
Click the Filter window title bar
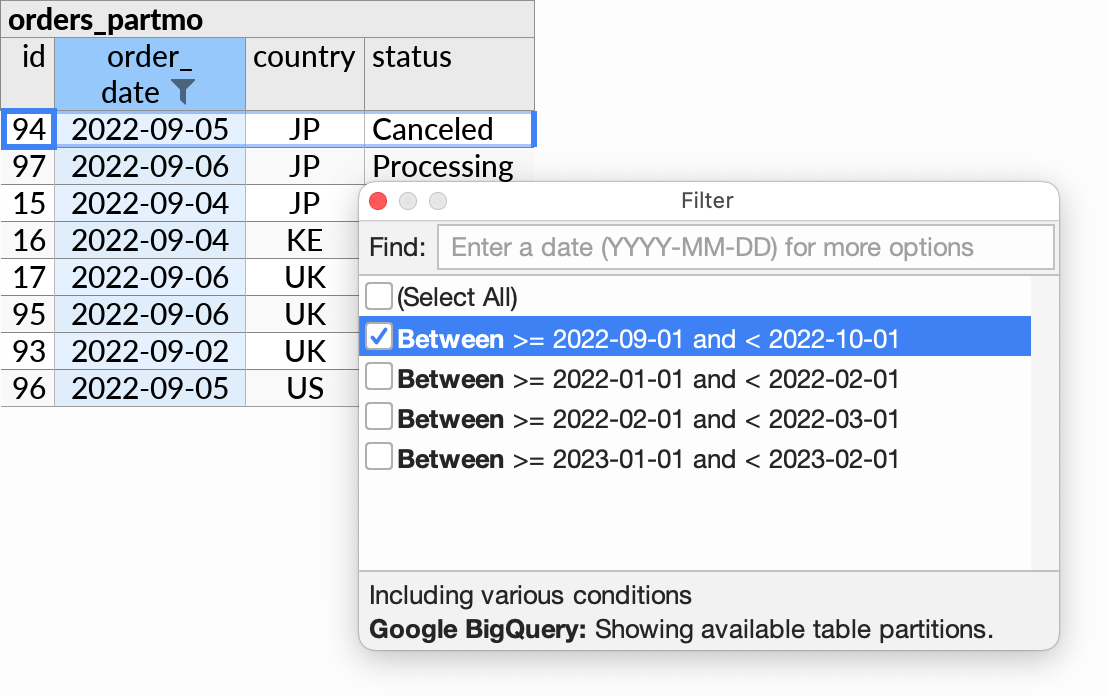(707, 201)
